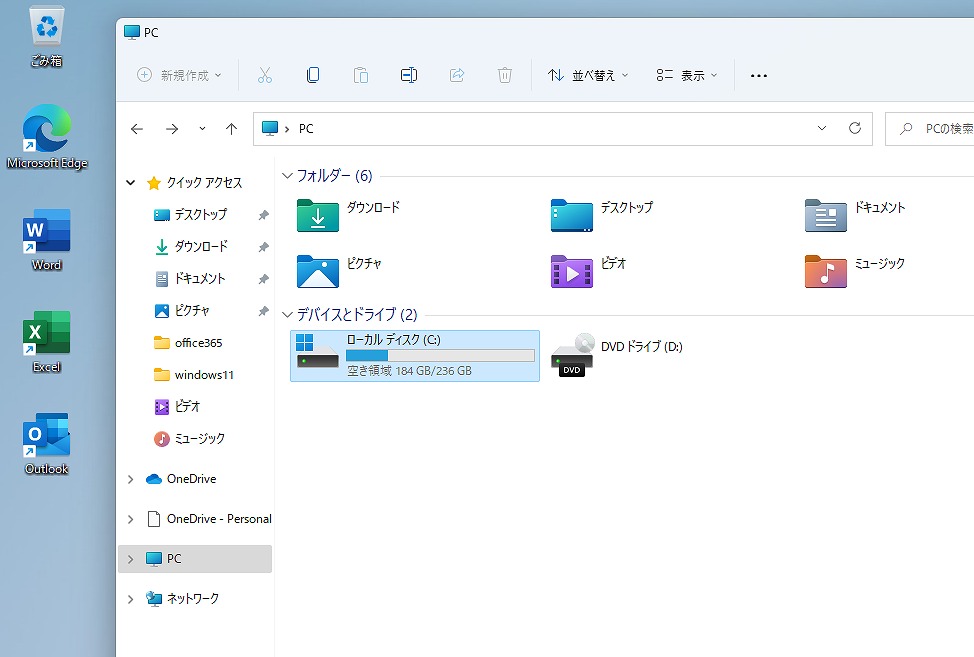Select the Outlook desktop shortcut
The image size is (974, 657).
coord(47,445)
